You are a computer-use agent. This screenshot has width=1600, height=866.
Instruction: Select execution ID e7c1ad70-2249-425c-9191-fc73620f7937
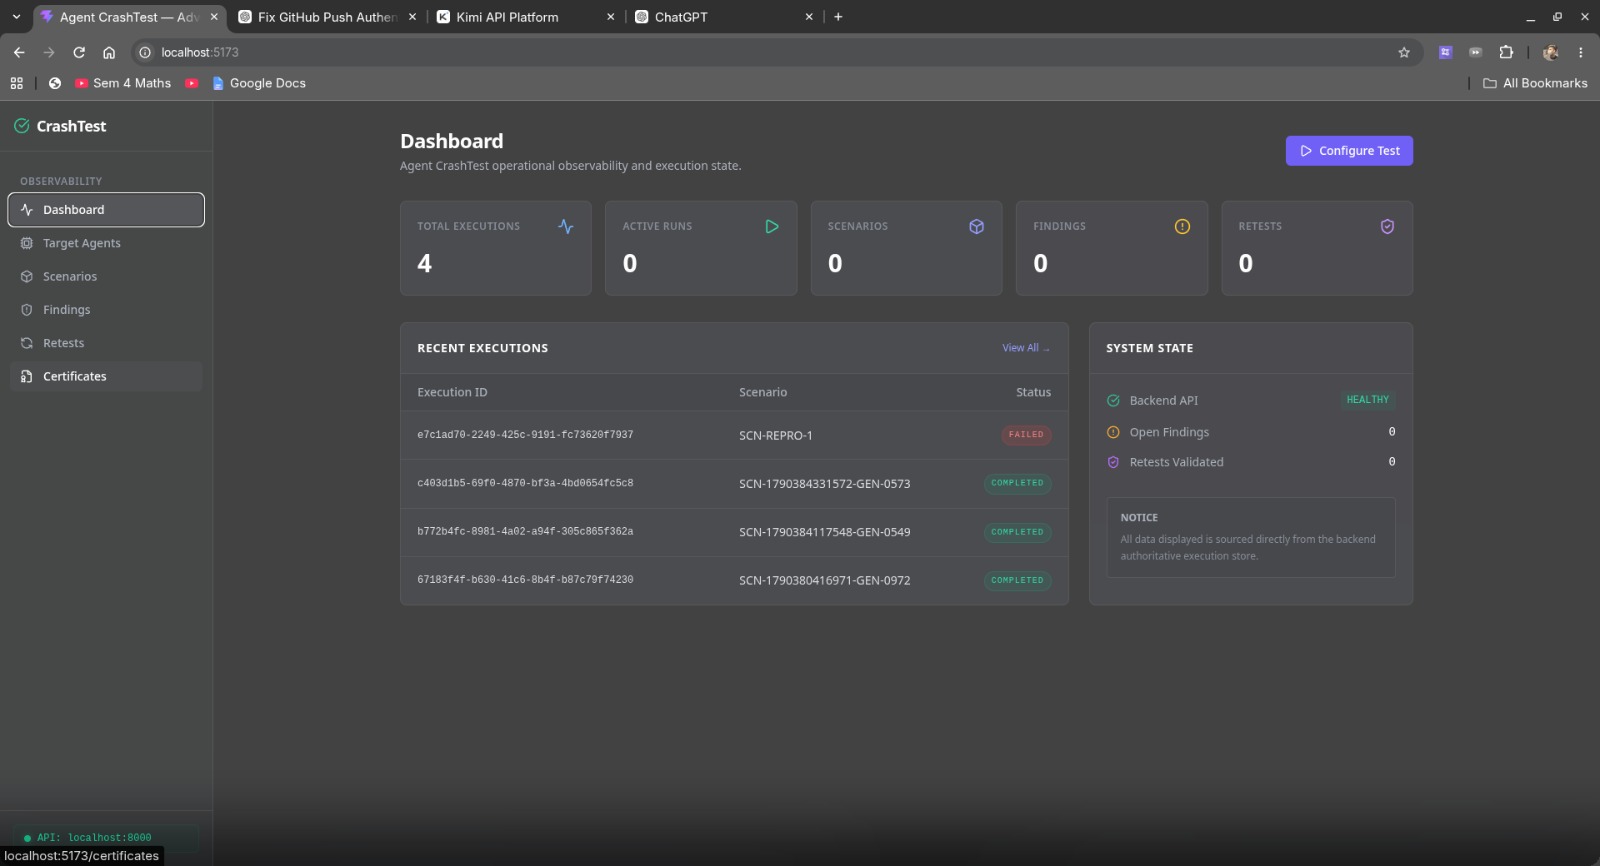click(x=525, y=435)
